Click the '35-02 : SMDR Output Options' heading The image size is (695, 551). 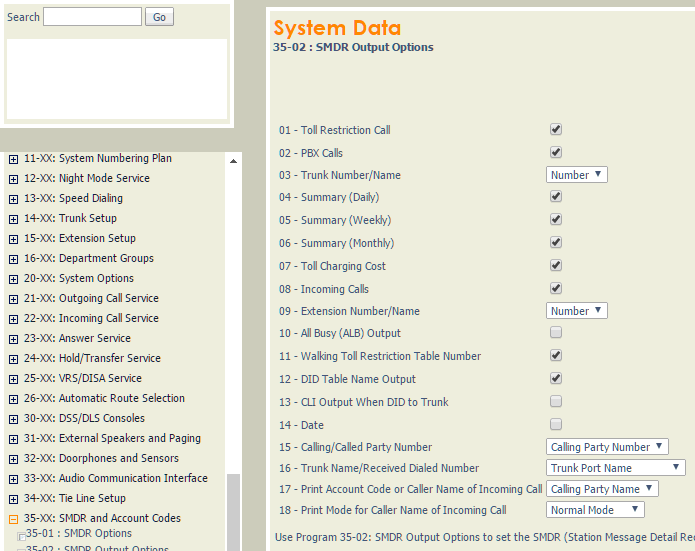353,47
